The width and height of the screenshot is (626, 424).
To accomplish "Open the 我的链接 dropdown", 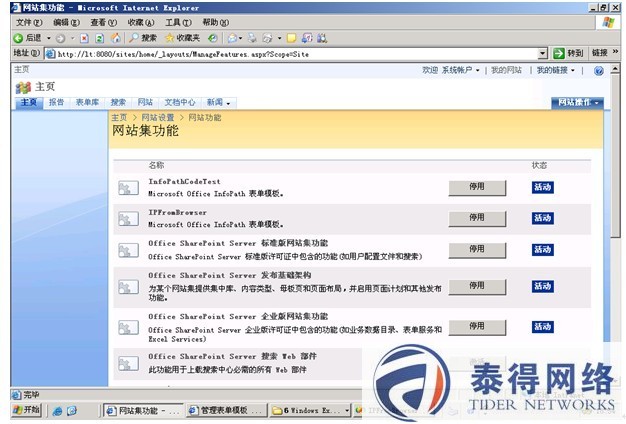I will [x=555, y=70].
